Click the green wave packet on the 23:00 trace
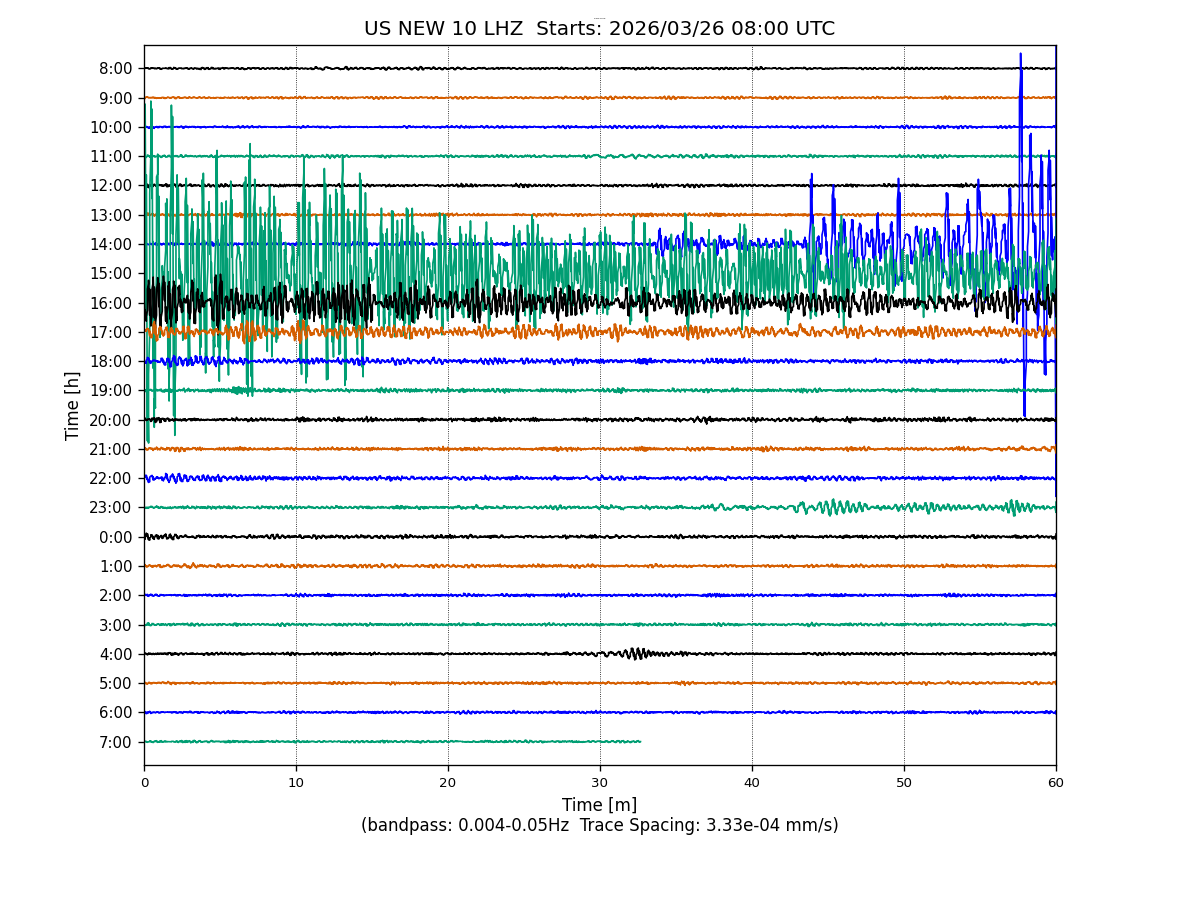1200x900 pixels. tap(832, 507)
